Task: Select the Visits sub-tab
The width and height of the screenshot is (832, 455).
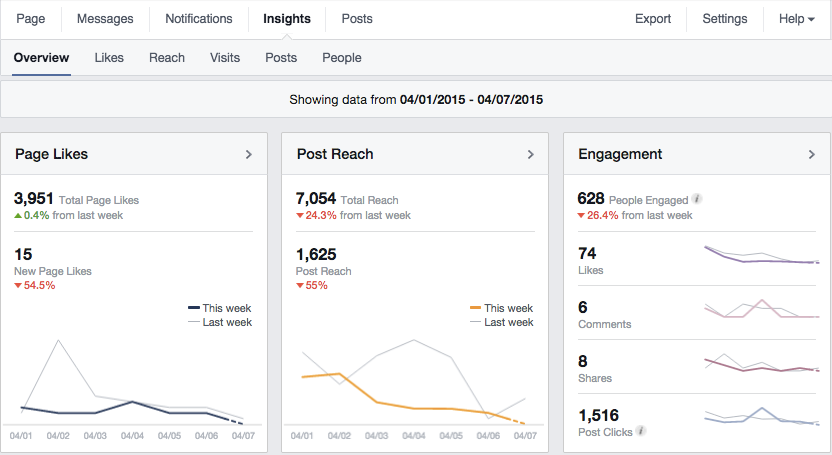Action: pyautogui.click(x=225, y=58)
